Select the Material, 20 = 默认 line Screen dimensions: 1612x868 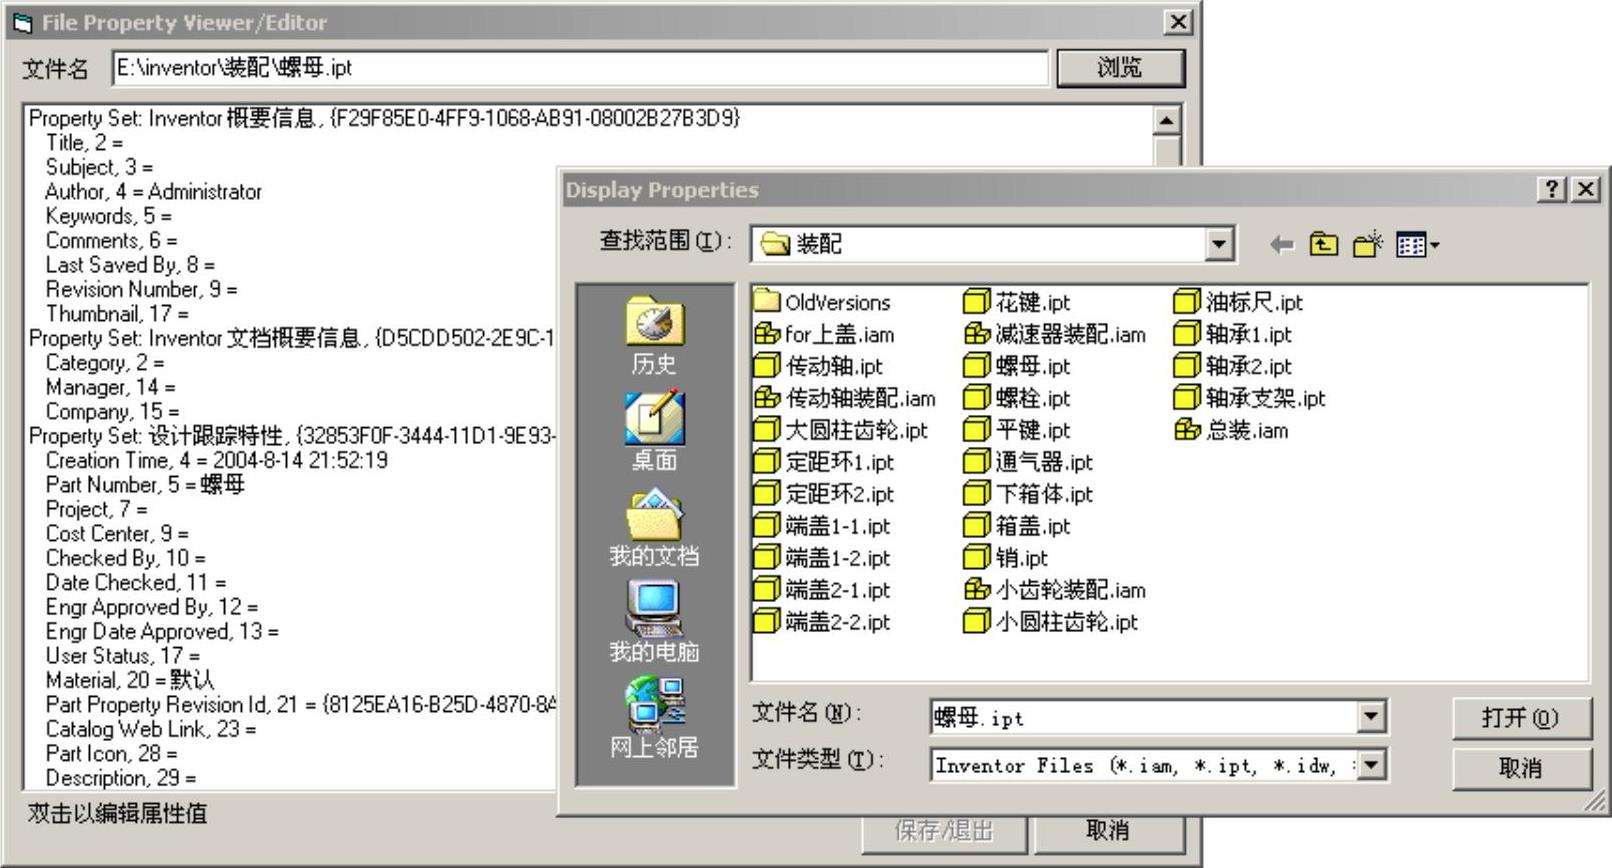tap(130, 680)
